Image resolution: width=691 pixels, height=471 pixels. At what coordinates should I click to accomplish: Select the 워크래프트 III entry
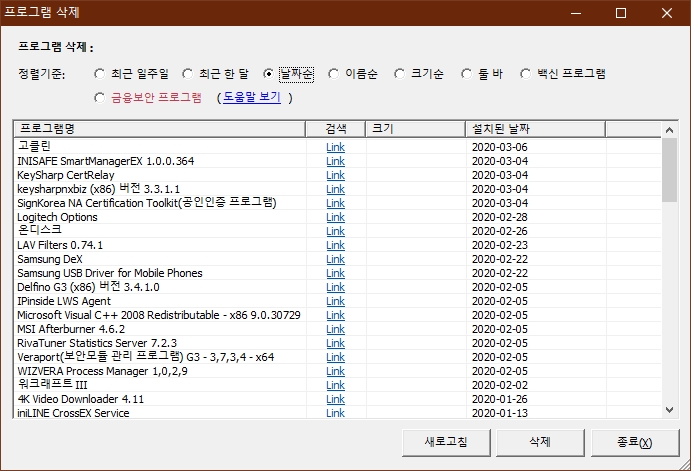pyautogui.click(x=337, y=386)
